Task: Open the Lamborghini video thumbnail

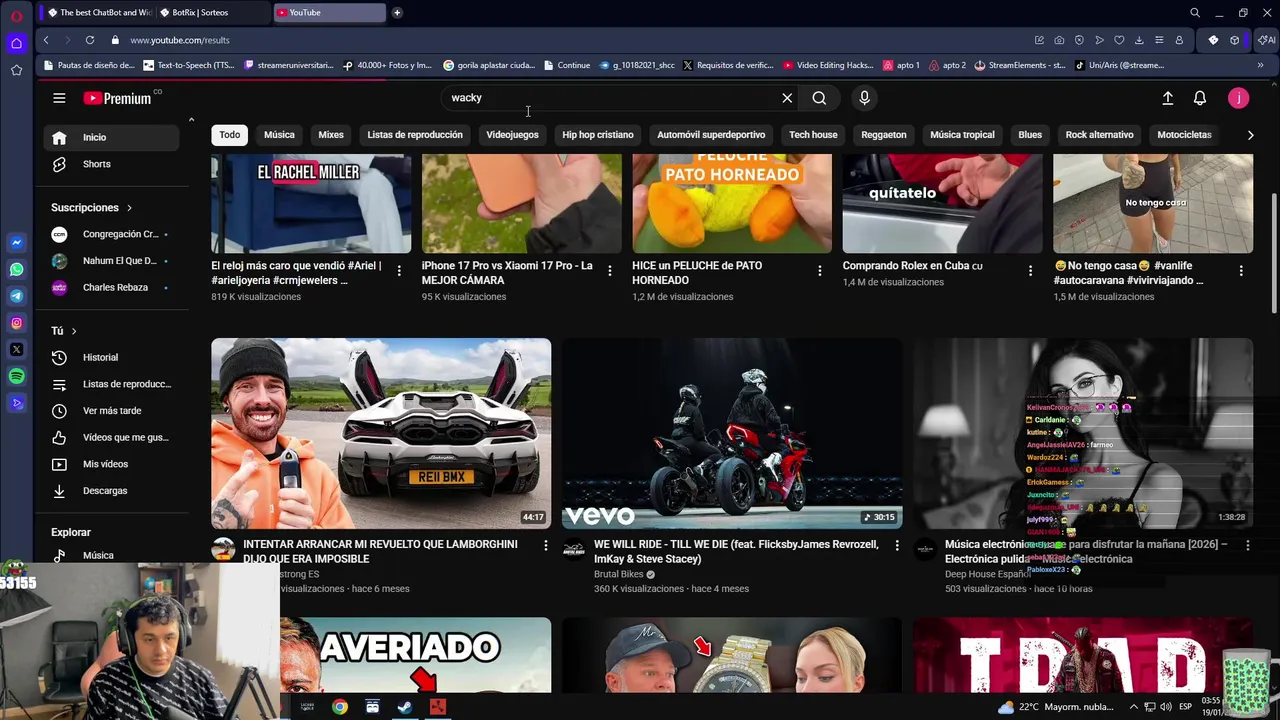Action: (381, 433)
